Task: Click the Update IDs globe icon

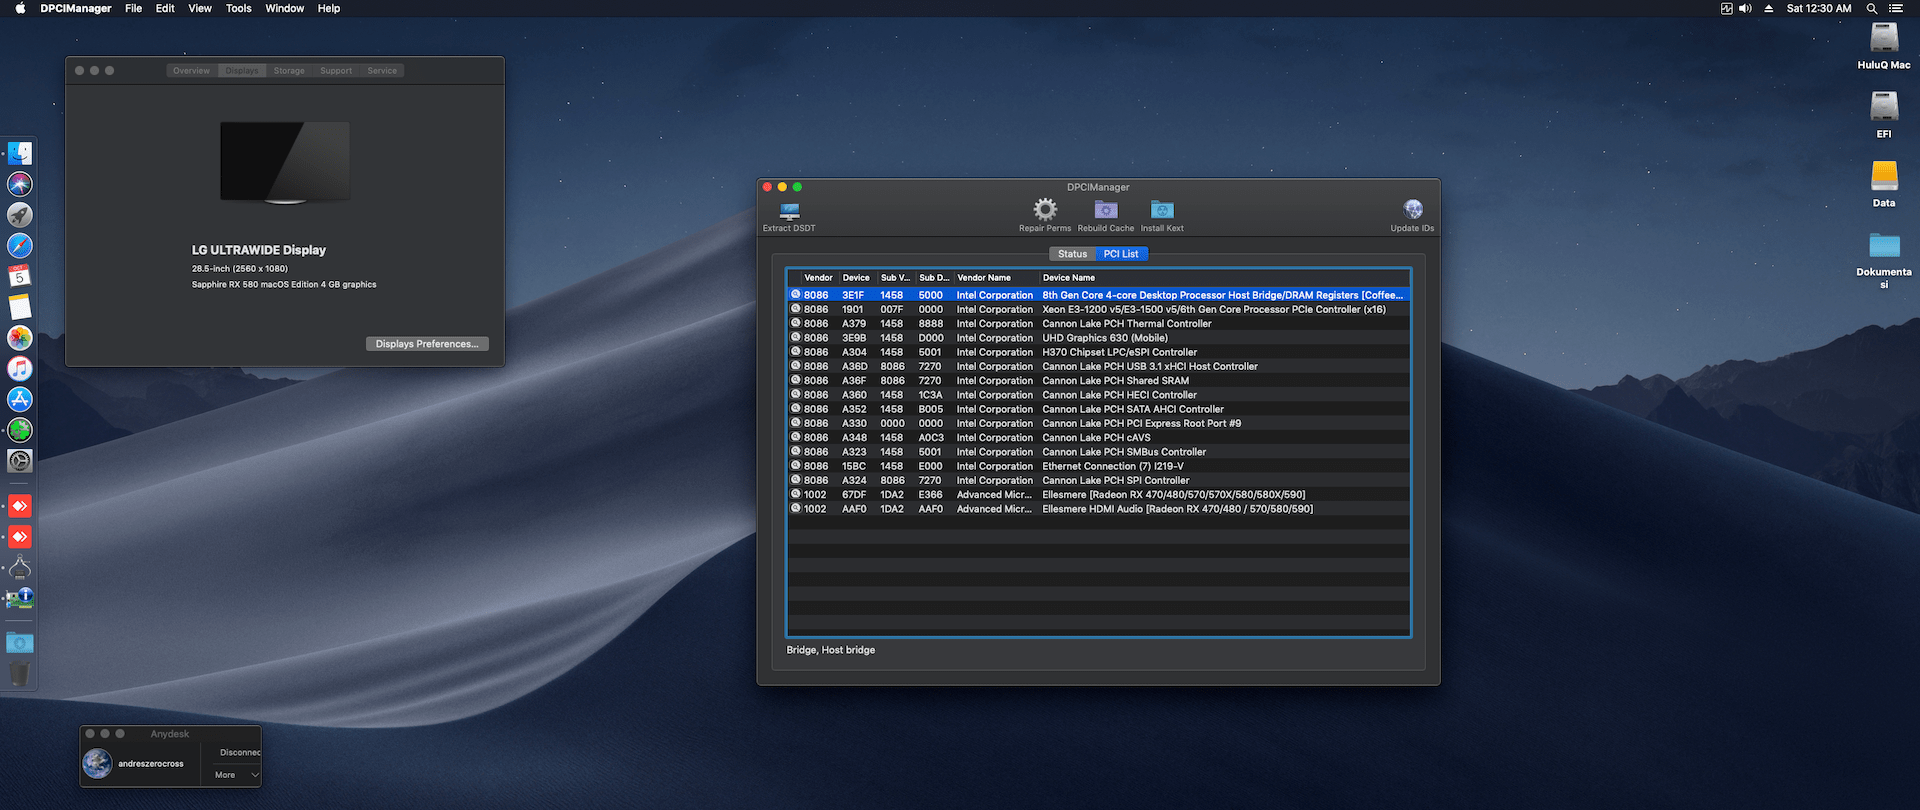Action: pyautogui.click(x=1413, y=209)
